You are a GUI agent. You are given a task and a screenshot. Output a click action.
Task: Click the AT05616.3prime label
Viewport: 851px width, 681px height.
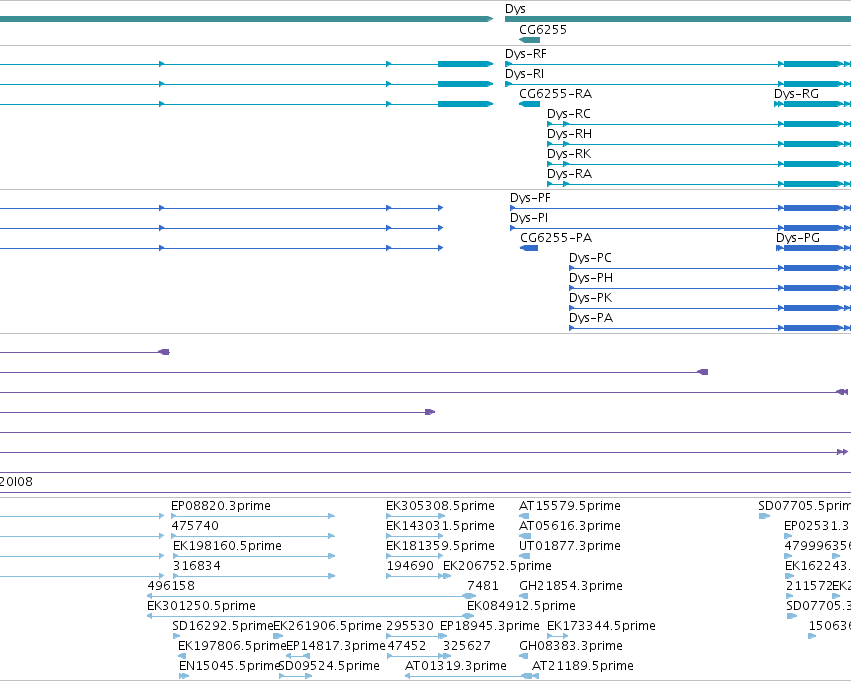[x=570, y=526]
